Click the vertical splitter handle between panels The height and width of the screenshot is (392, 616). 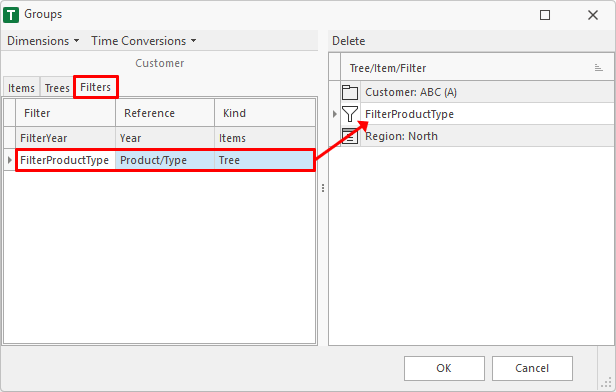(323, 188)
